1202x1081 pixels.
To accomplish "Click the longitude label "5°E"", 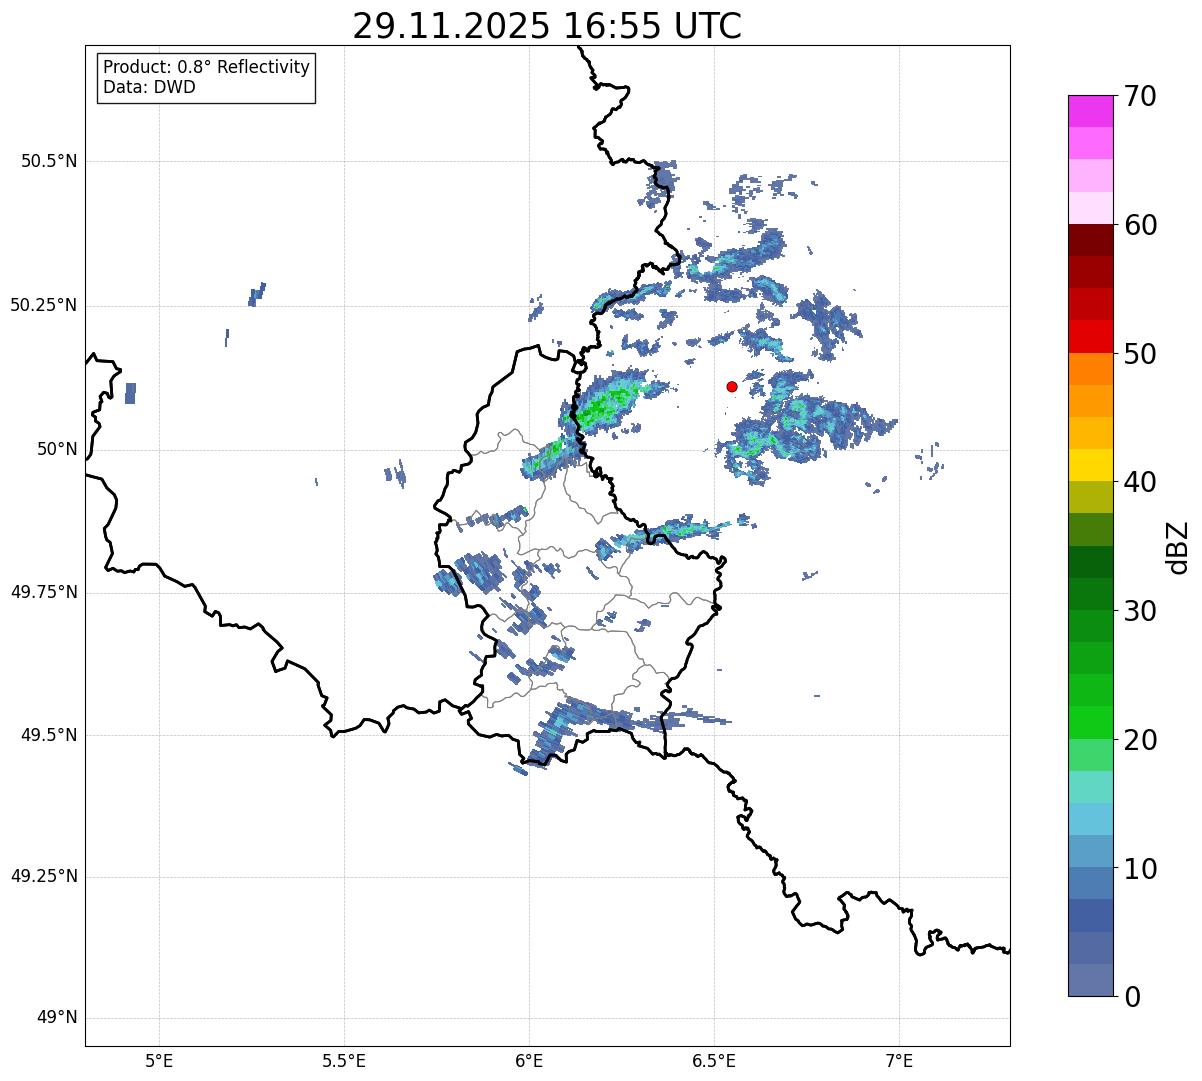I will 159,1060.
